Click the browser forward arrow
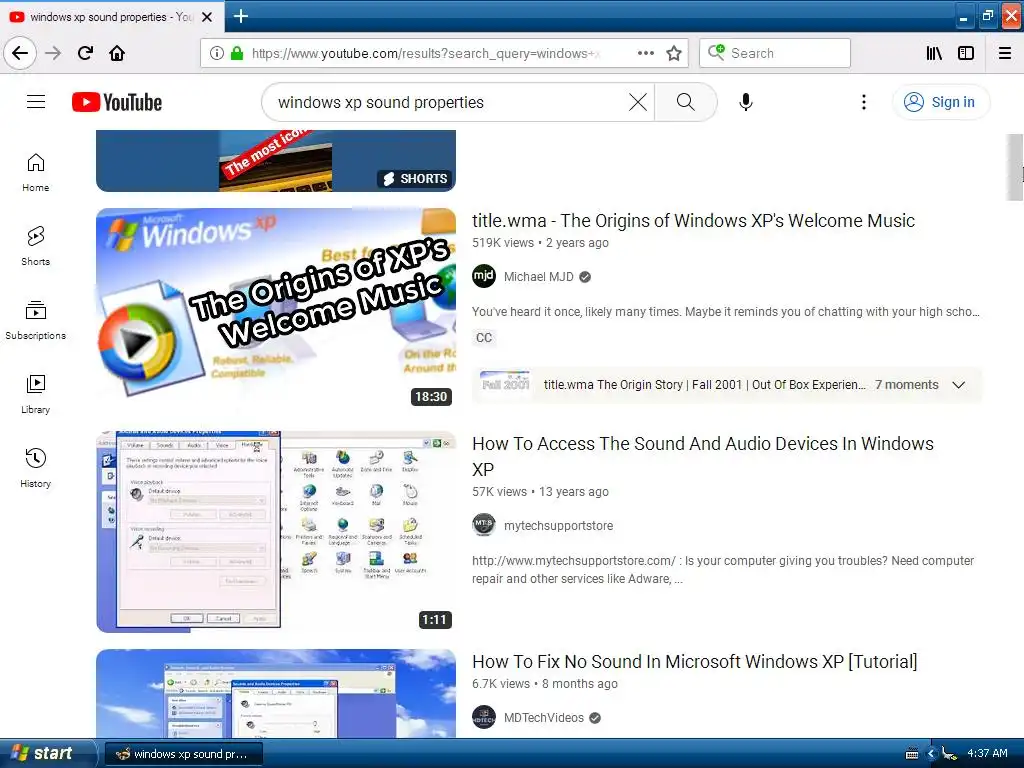The image size is (1024, 768). (x=53, y=53)
